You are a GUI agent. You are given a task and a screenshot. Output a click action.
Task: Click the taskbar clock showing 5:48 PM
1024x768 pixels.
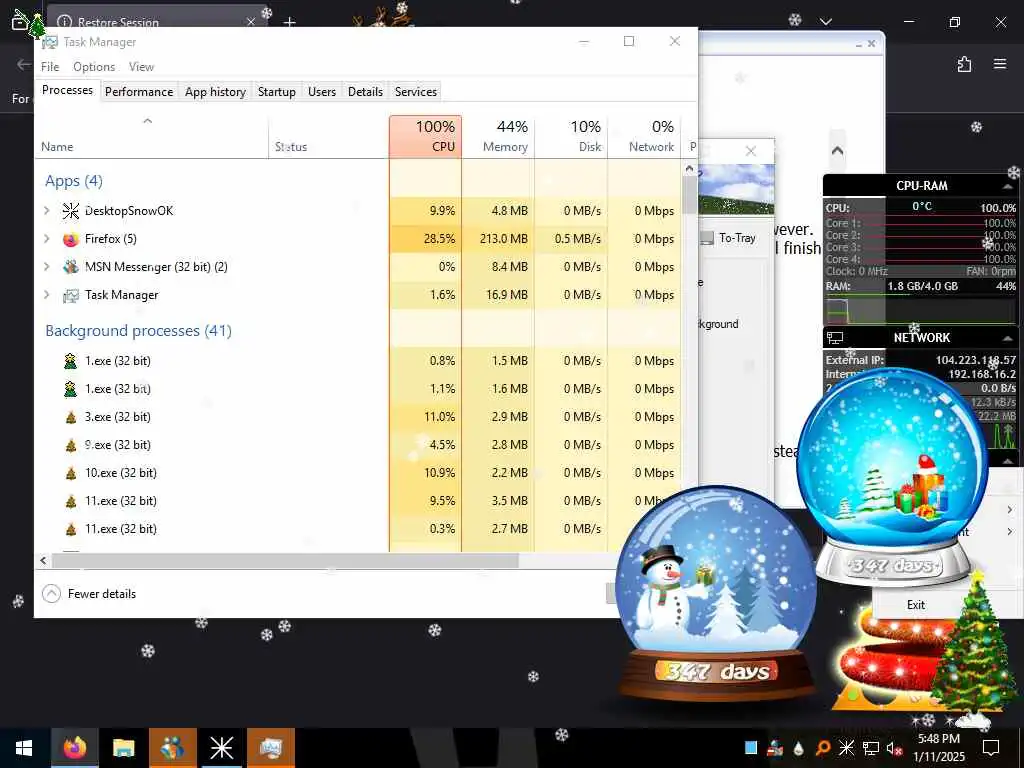tap(938, 748)
